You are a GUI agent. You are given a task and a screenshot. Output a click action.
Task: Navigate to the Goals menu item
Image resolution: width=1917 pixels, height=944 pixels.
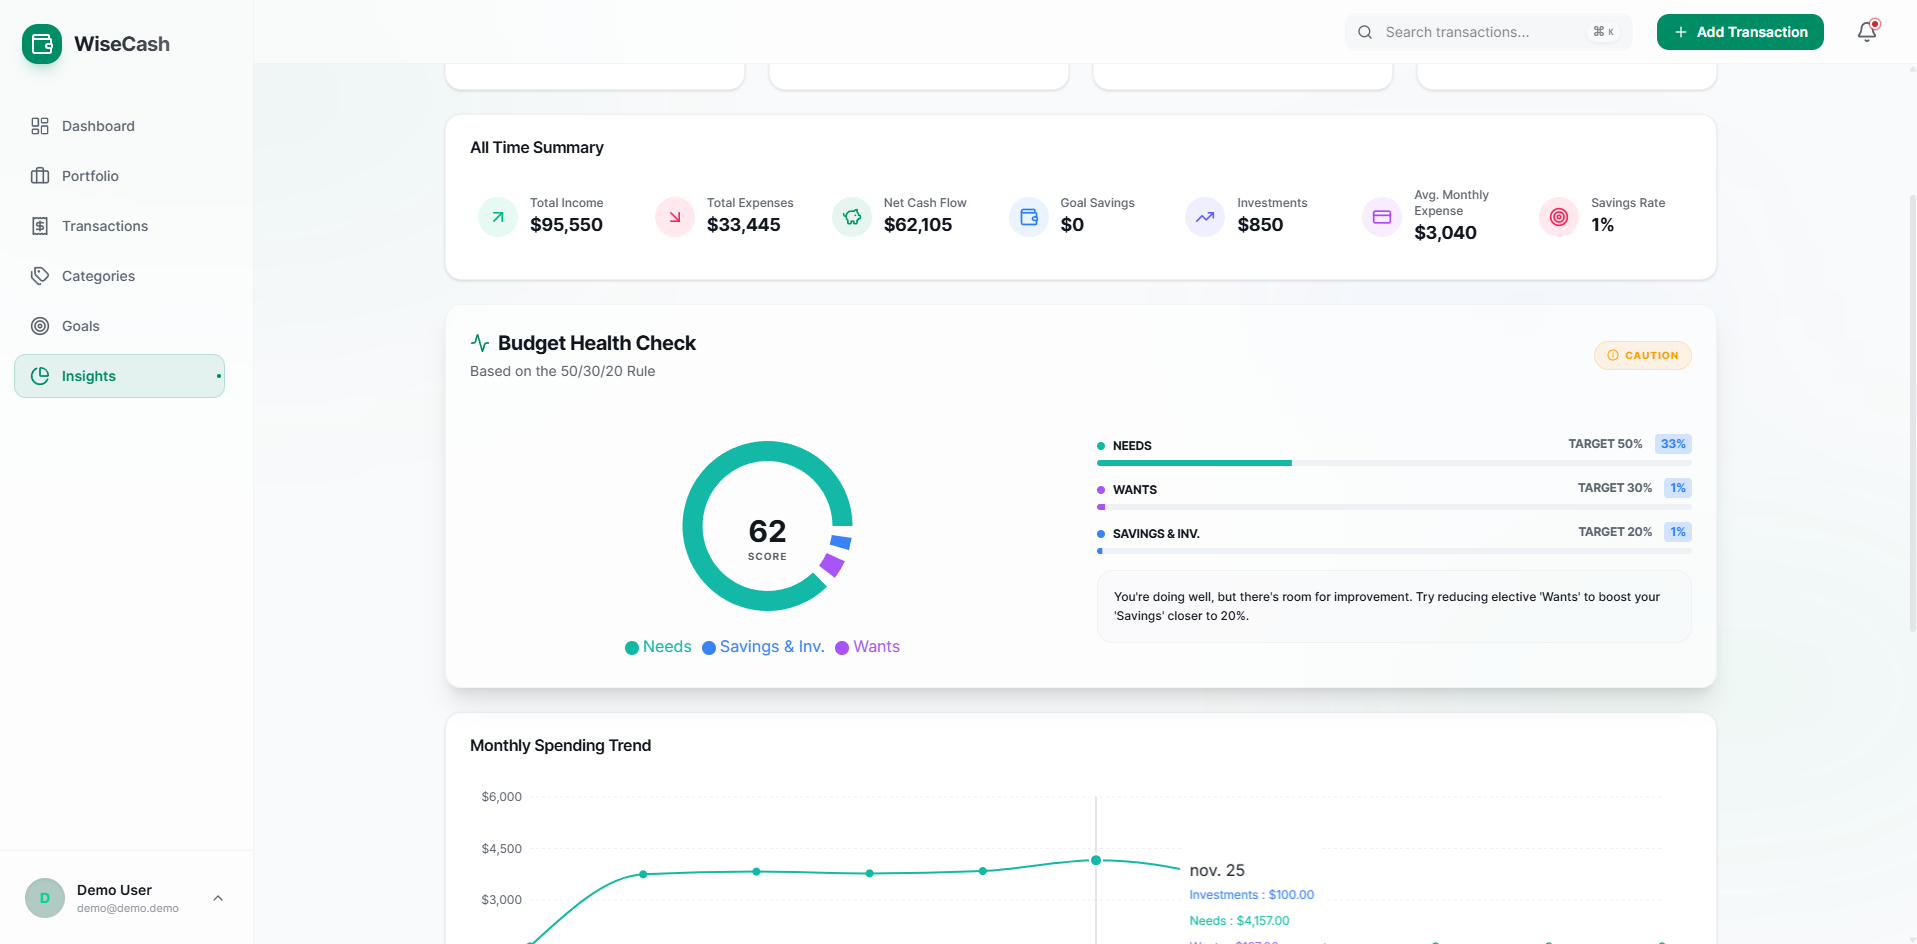[x=80, y=326]
